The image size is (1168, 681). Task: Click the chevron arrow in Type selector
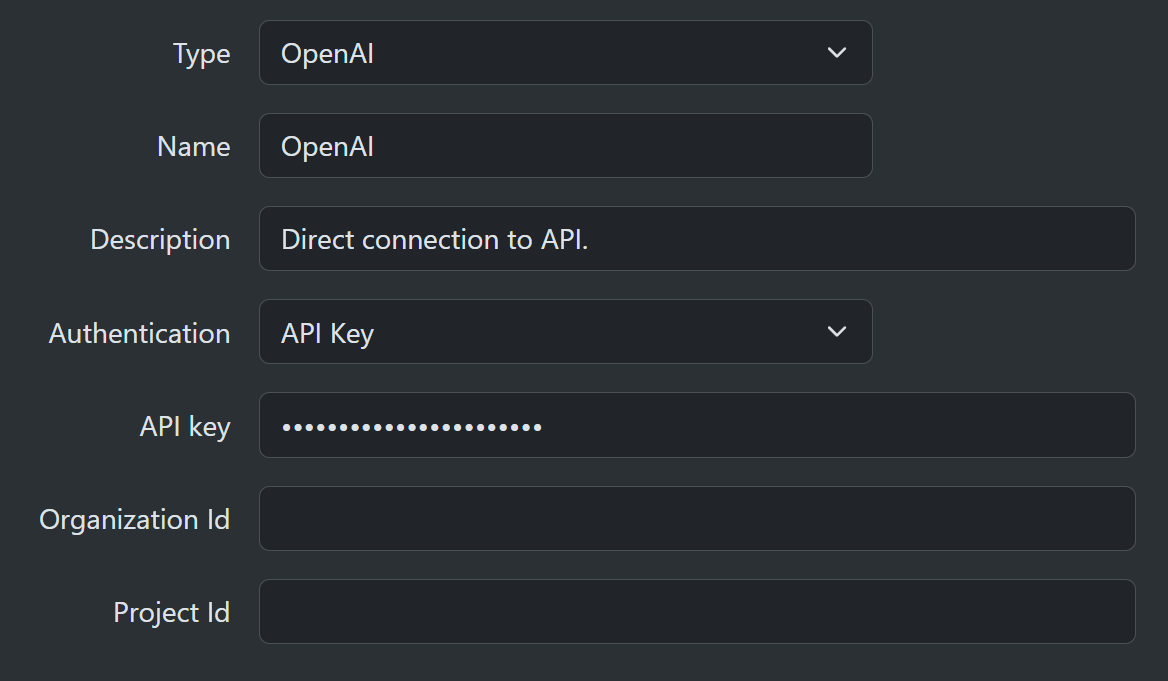[x=837, y=53]
